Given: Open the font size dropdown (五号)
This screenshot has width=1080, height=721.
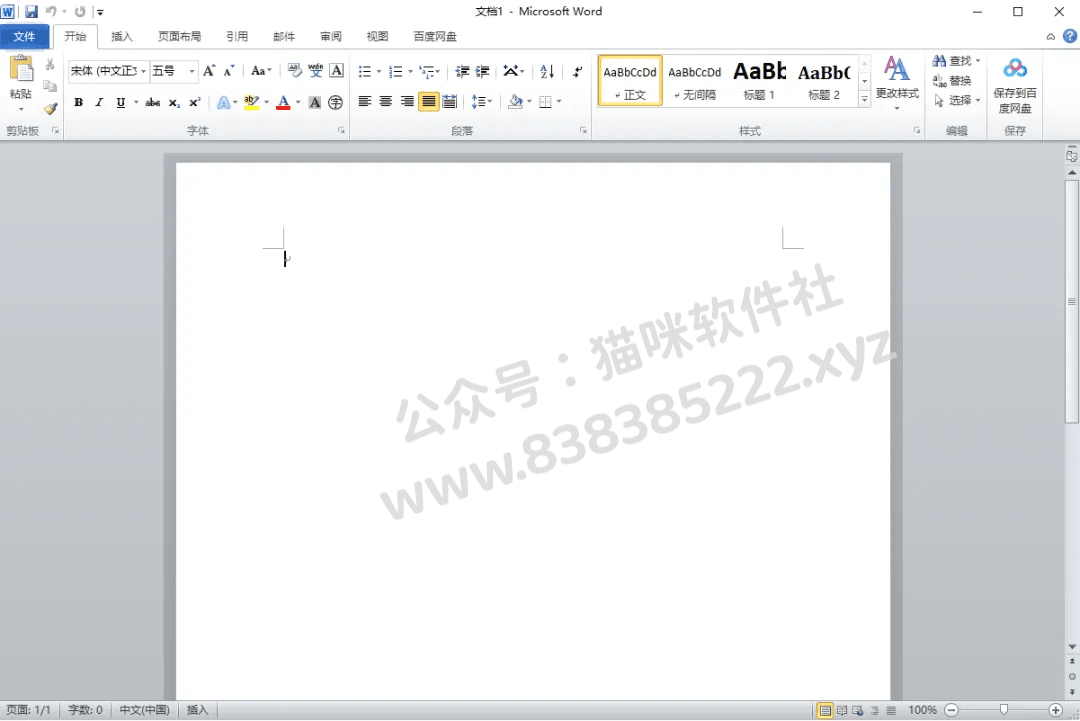Looking at the screenshot, I should pos(191,71).
